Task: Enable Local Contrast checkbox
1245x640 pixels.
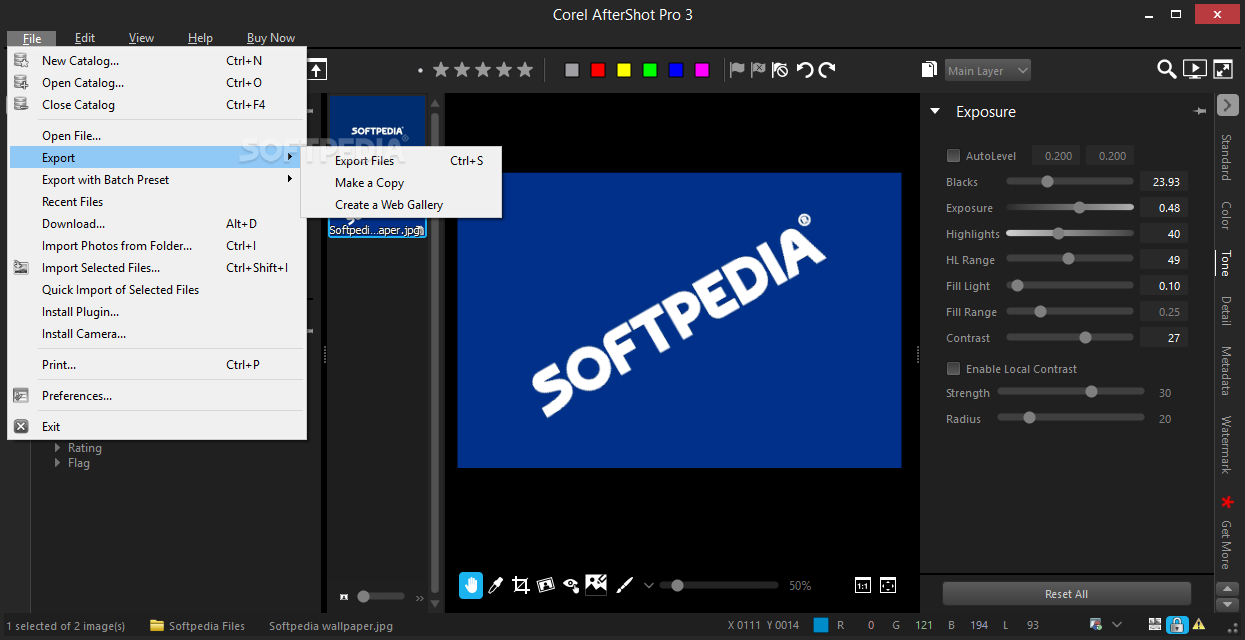Action: tap(953, 369)
